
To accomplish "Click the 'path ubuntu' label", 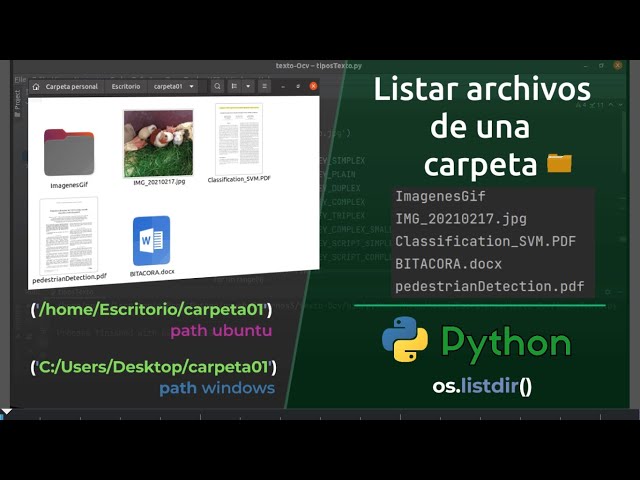I will tap(221, 331).
